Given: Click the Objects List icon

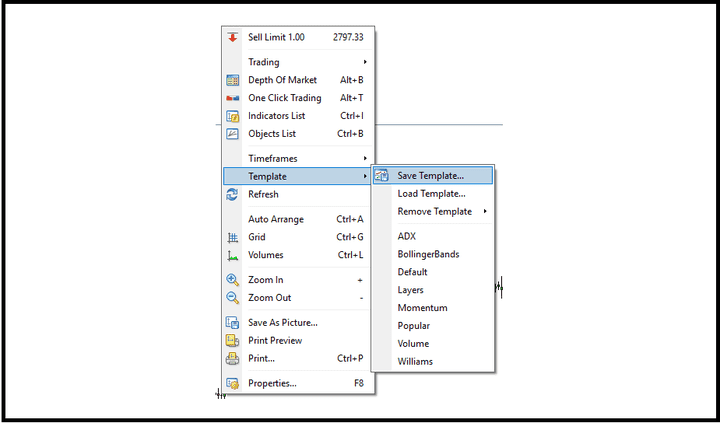Looking at the screenshot, I should click(232, 134).
